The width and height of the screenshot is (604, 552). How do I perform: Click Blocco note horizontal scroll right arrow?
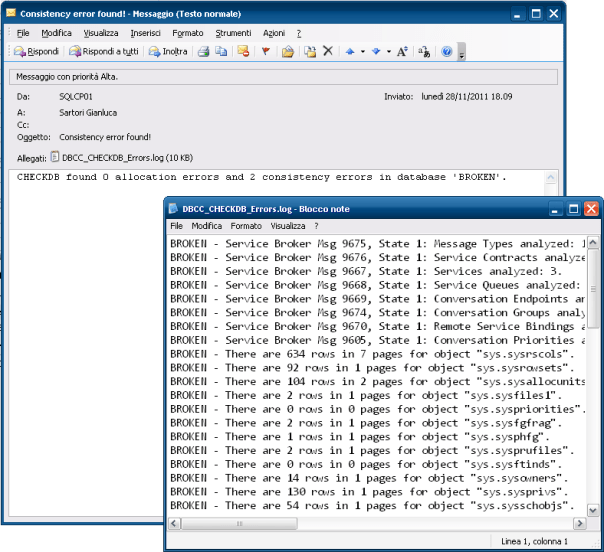(x=580, y=523)
